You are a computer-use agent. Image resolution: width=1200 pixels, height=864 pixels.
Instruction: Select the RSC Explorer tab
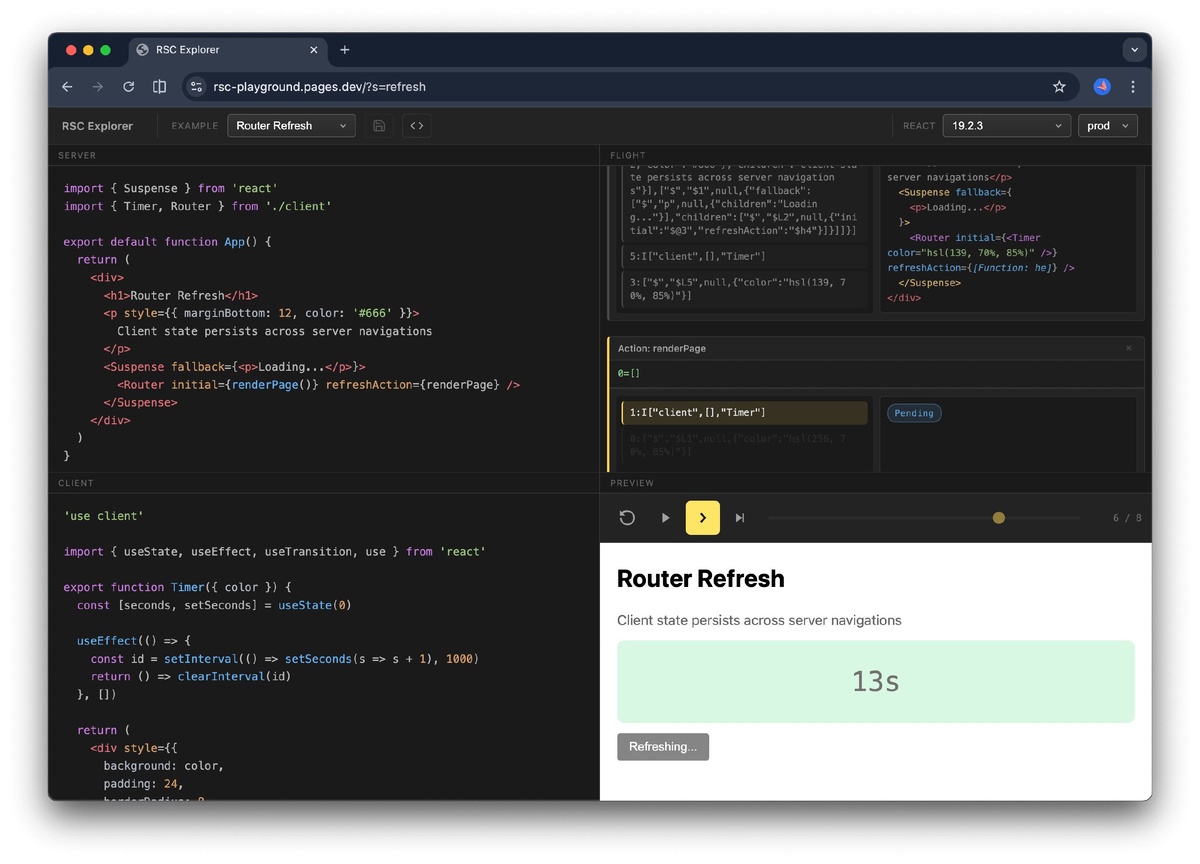[x=228, y=50]
